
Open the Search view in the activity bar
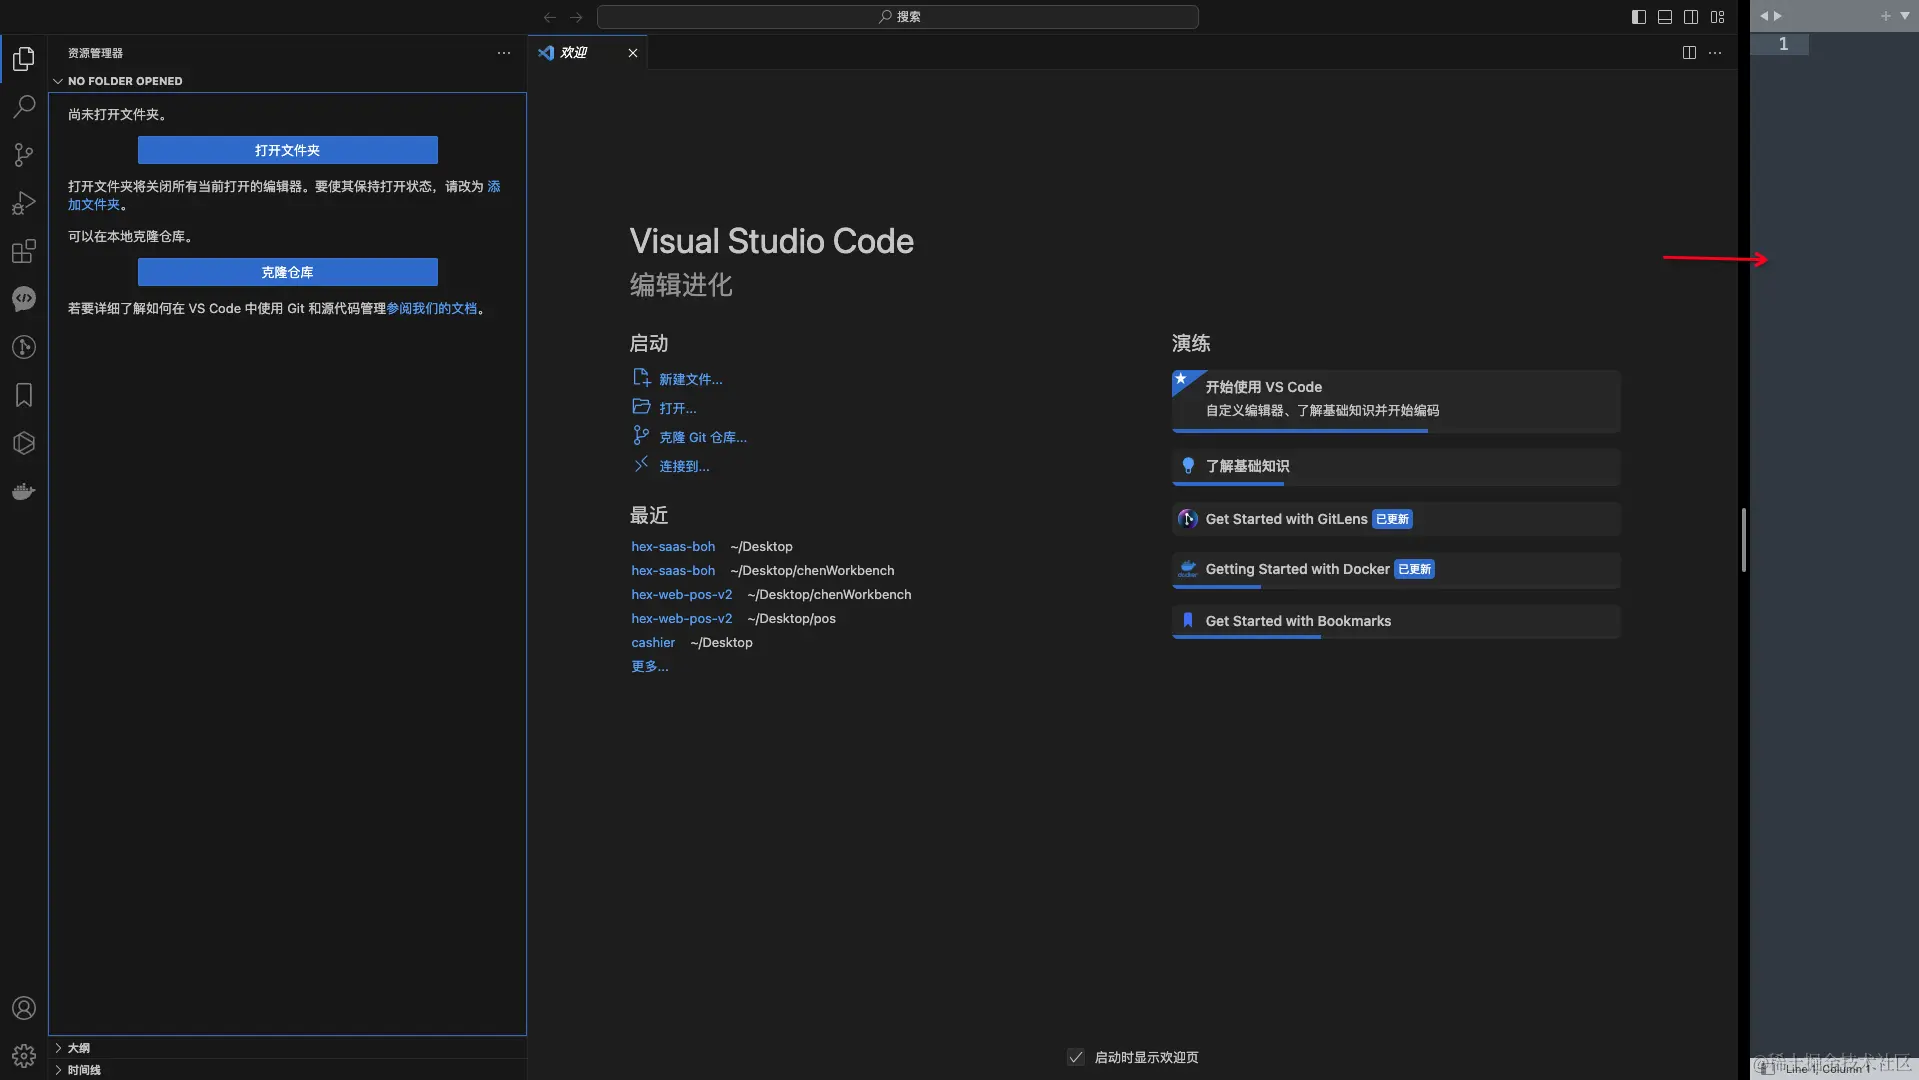[24, 106]
